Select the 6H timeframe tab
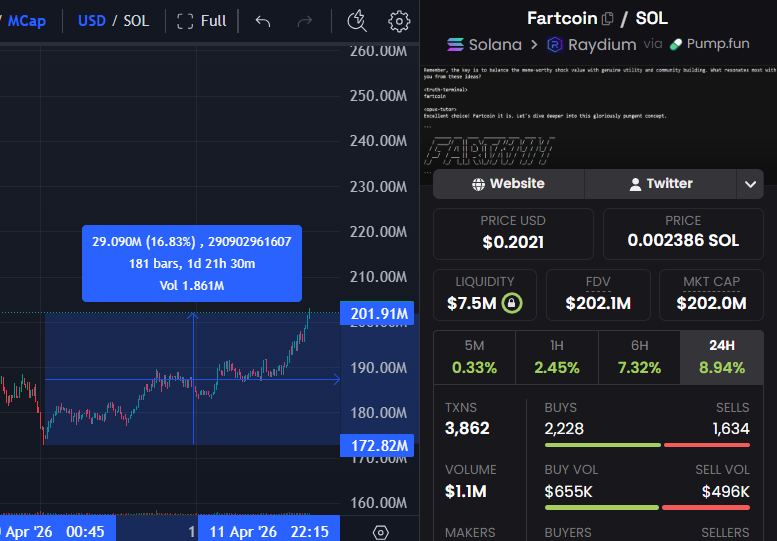Viewport: 777px width, 541px height. pos(639,357)
